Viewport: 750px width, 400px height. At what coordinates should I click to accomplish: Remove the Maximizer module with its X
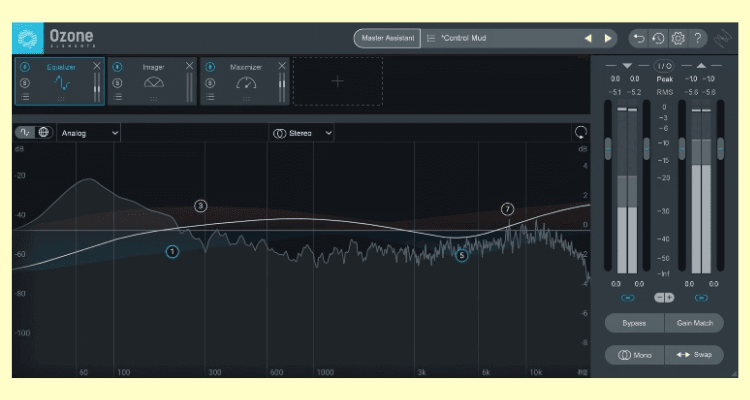pos(282,66)
